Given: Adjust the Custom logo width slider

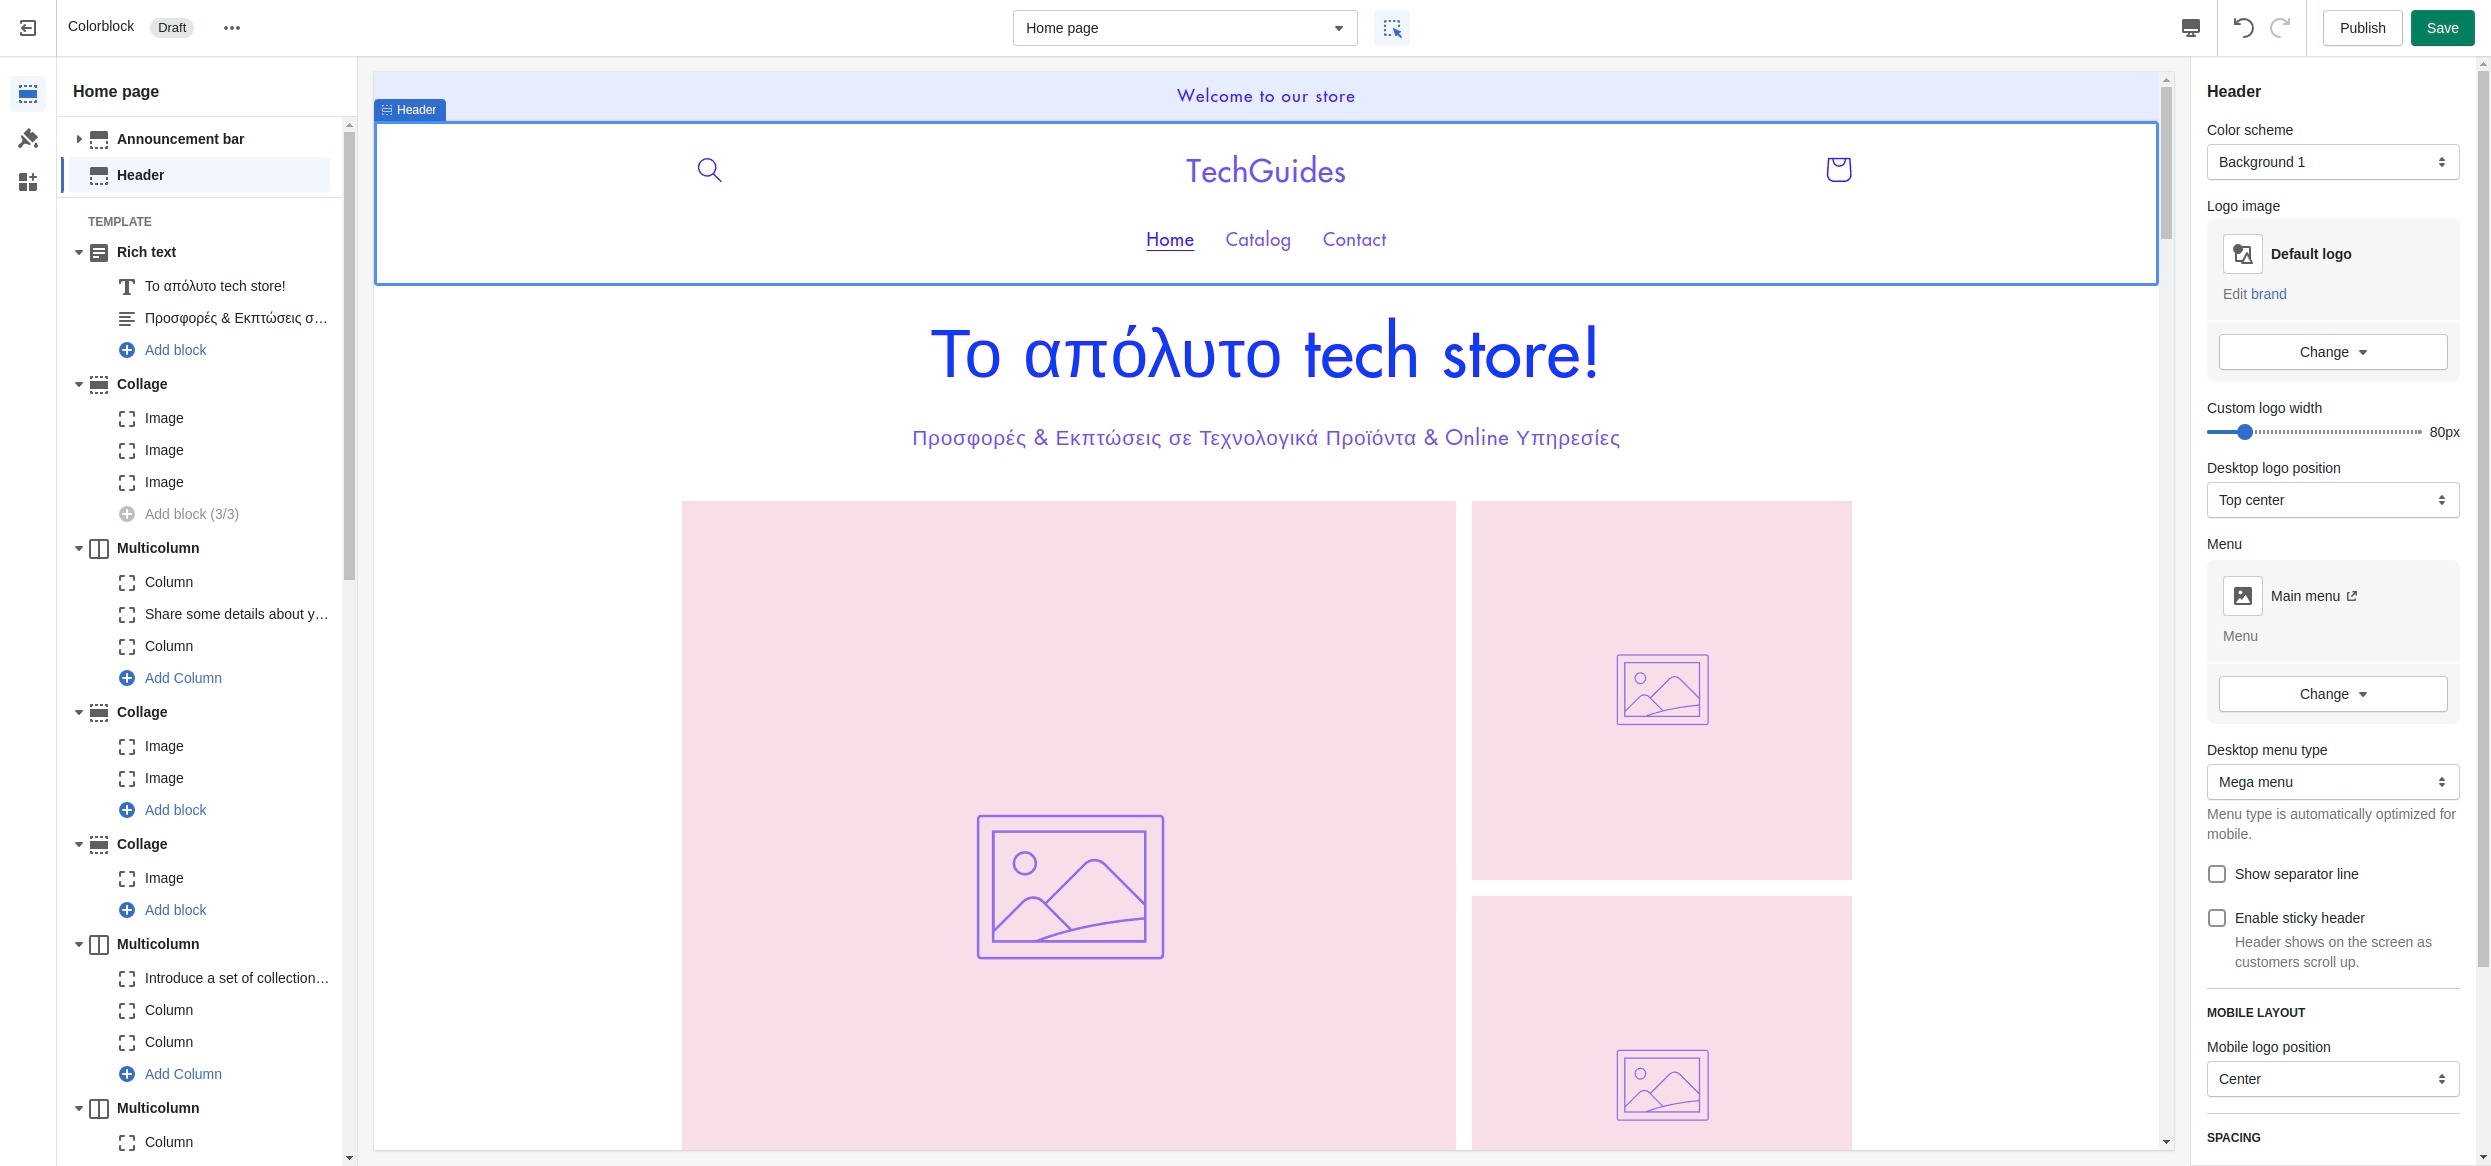Looking at the screenshot, I should pos(2245,432).
